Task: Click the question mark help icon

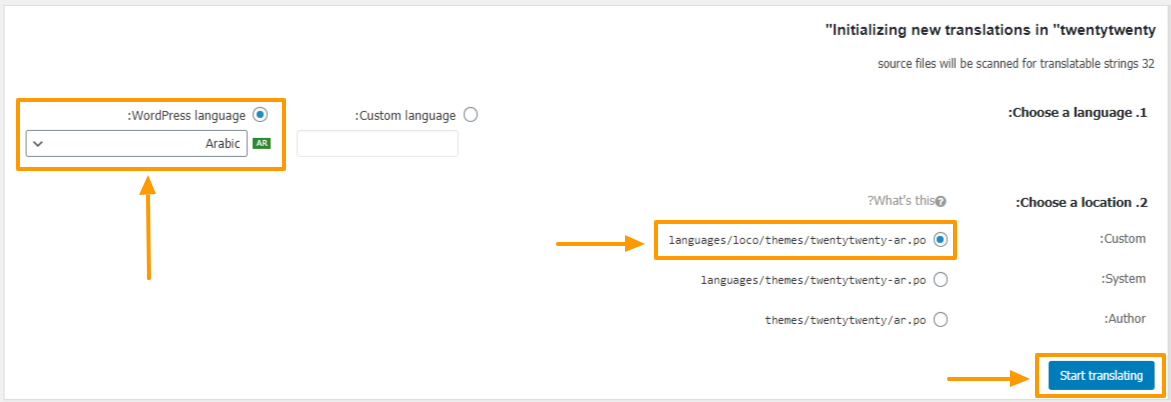Action: point(941,201)
